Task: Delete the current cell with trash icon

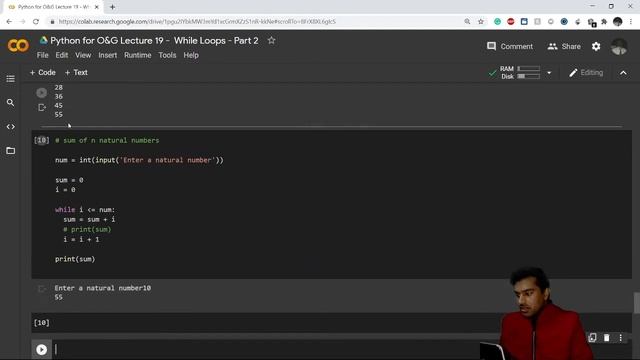Action: tap(607, 338)
